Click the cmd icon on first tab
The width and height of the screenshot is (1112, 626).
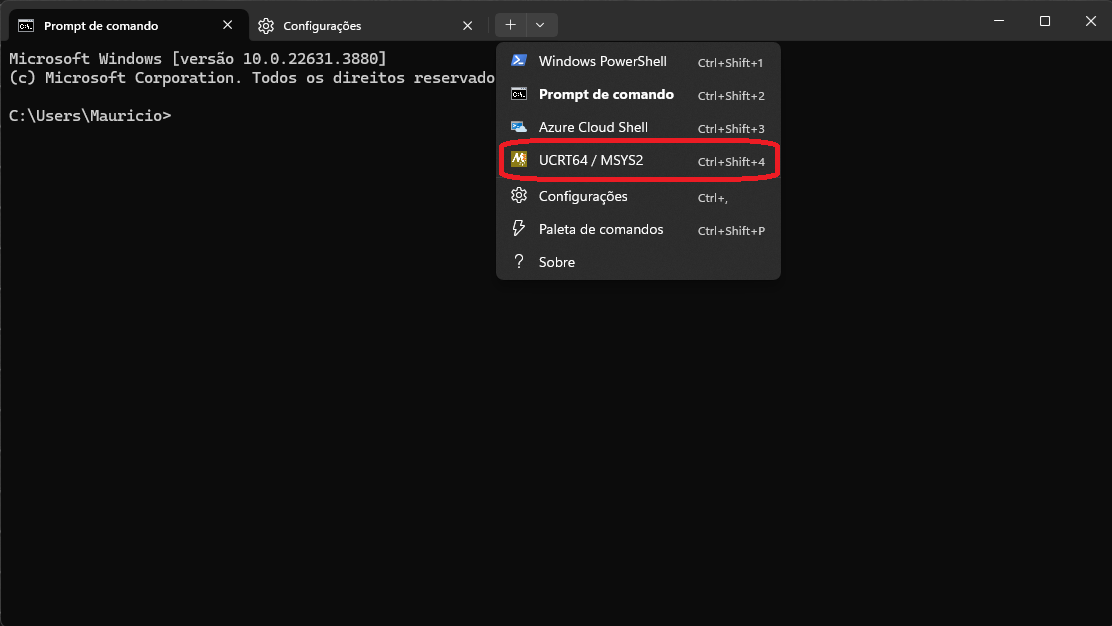[26, 26]
